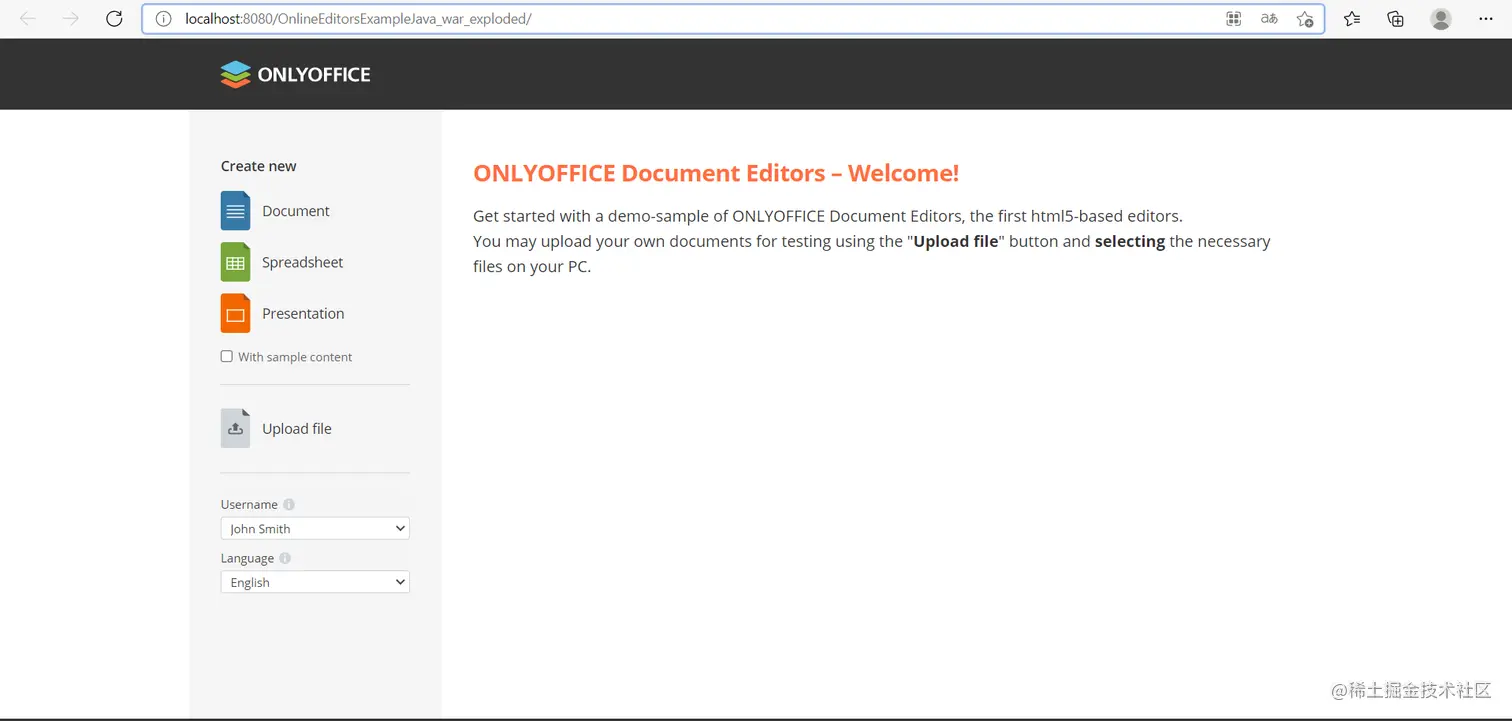Click the browser profile avatar
This screenshot has width=1512, height=721.
(x=1440, y=18)
